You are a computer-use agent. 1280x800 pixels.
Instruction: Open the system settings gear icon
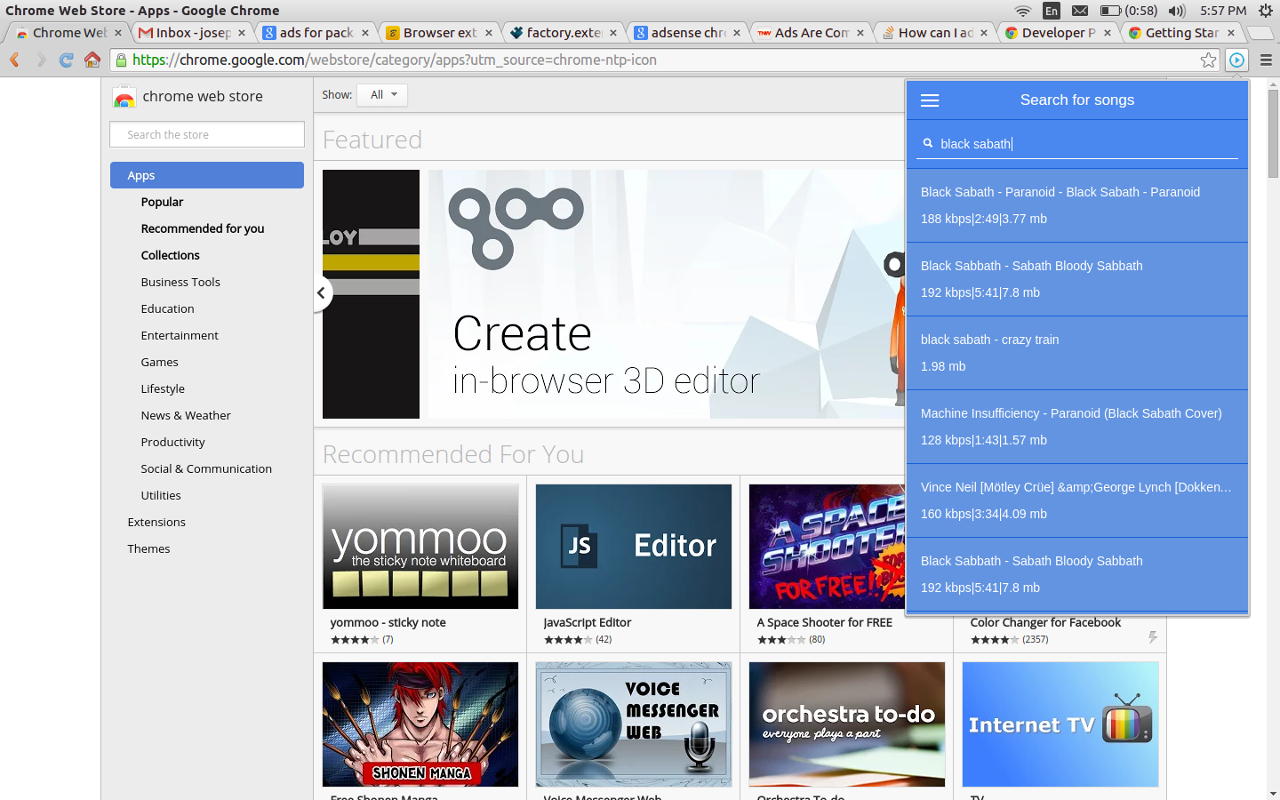[1265, 11]
